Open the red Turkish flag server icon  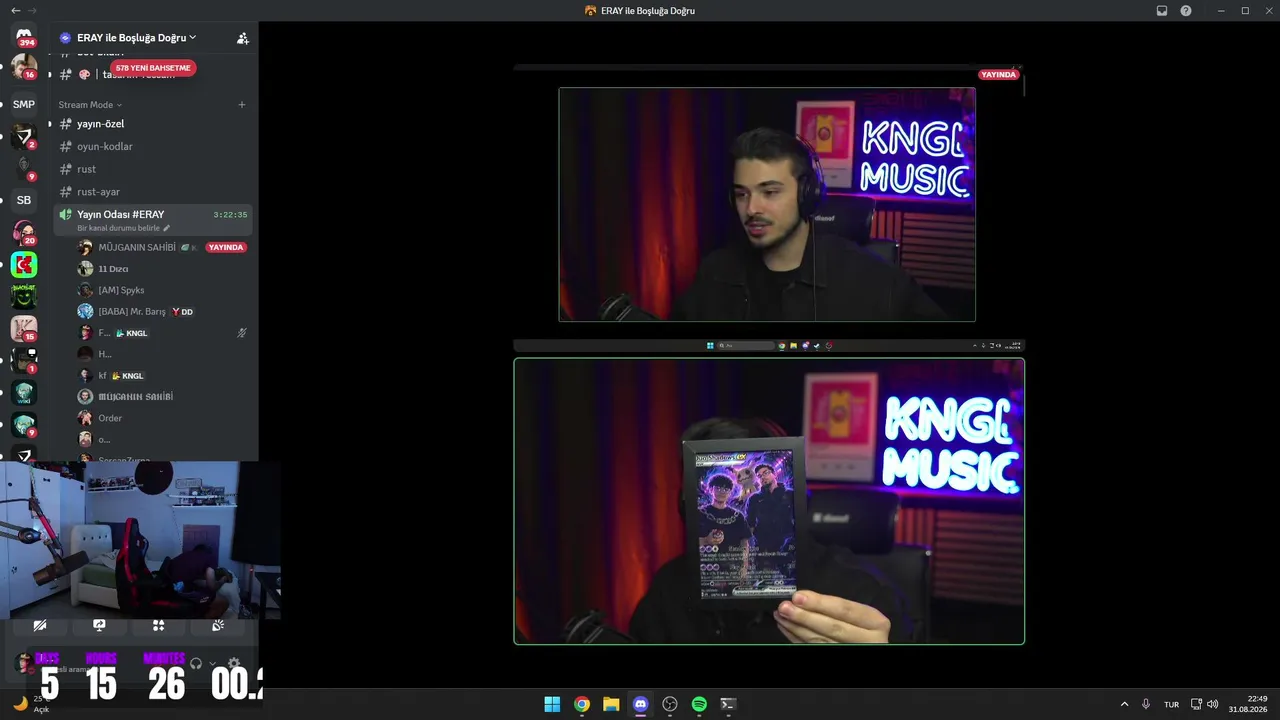[x=24, y=265]
